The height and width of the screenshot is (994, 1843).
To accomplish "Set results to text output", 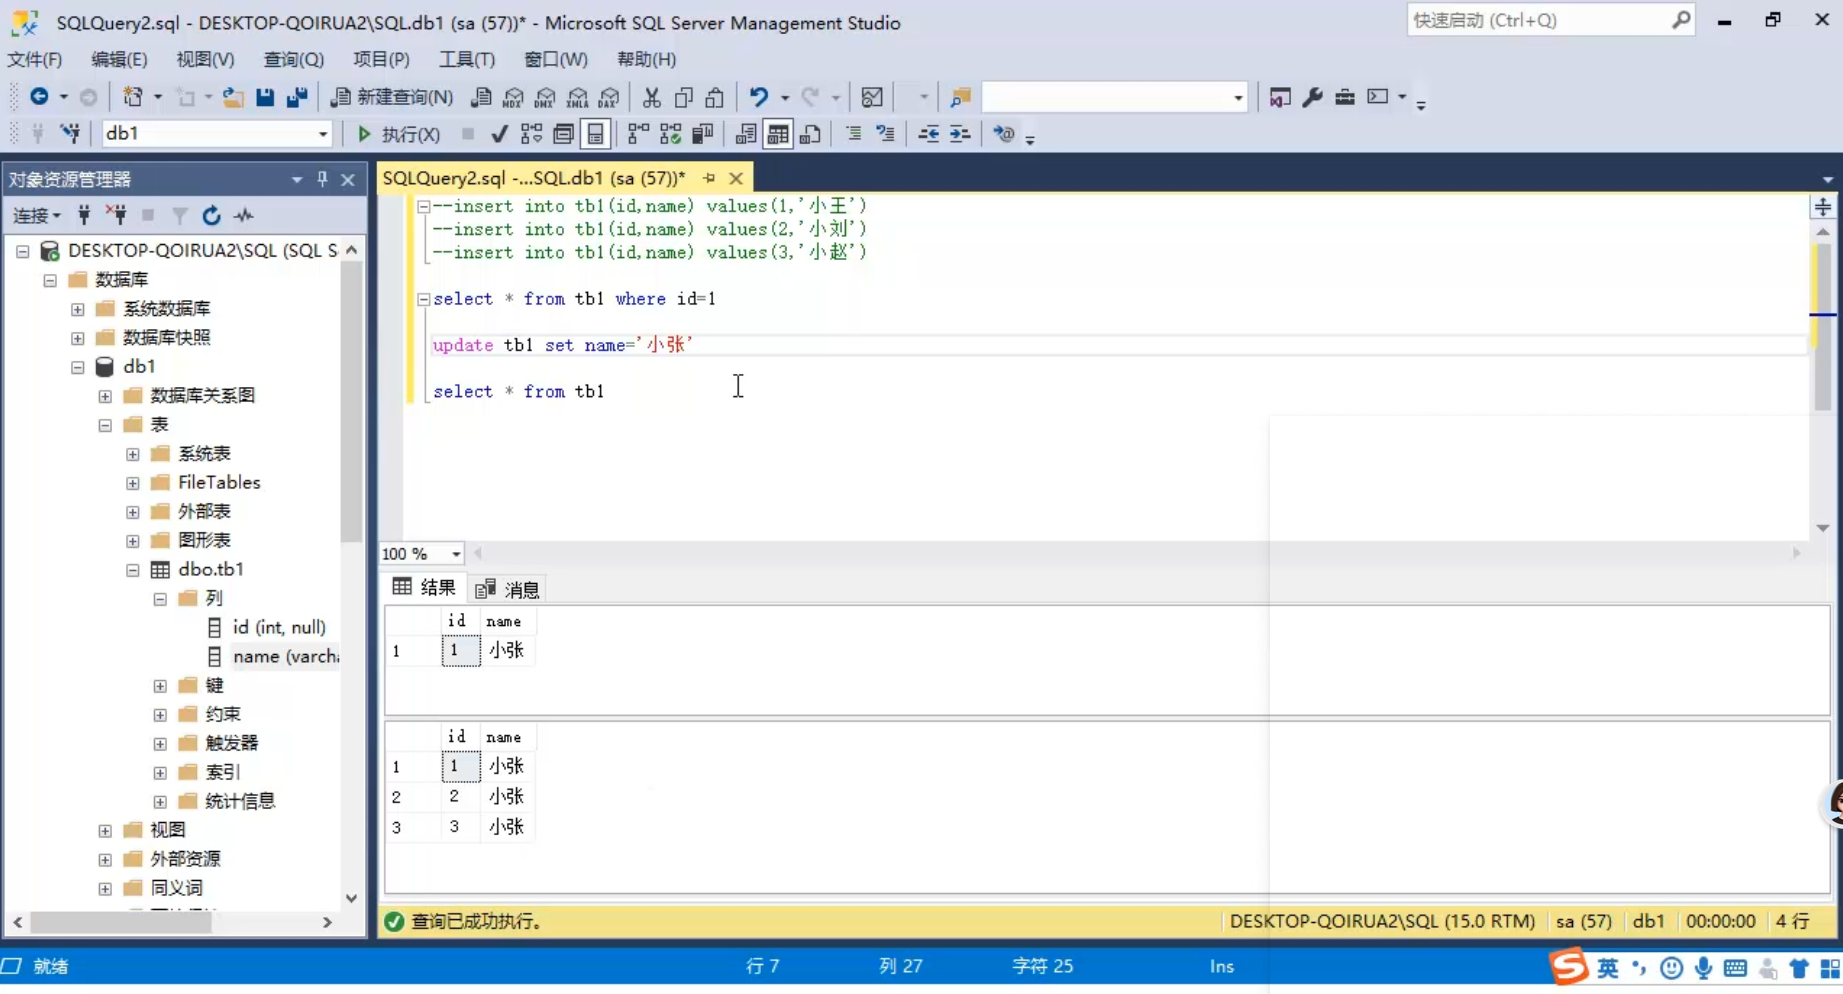I will click(x=746, y=134).
